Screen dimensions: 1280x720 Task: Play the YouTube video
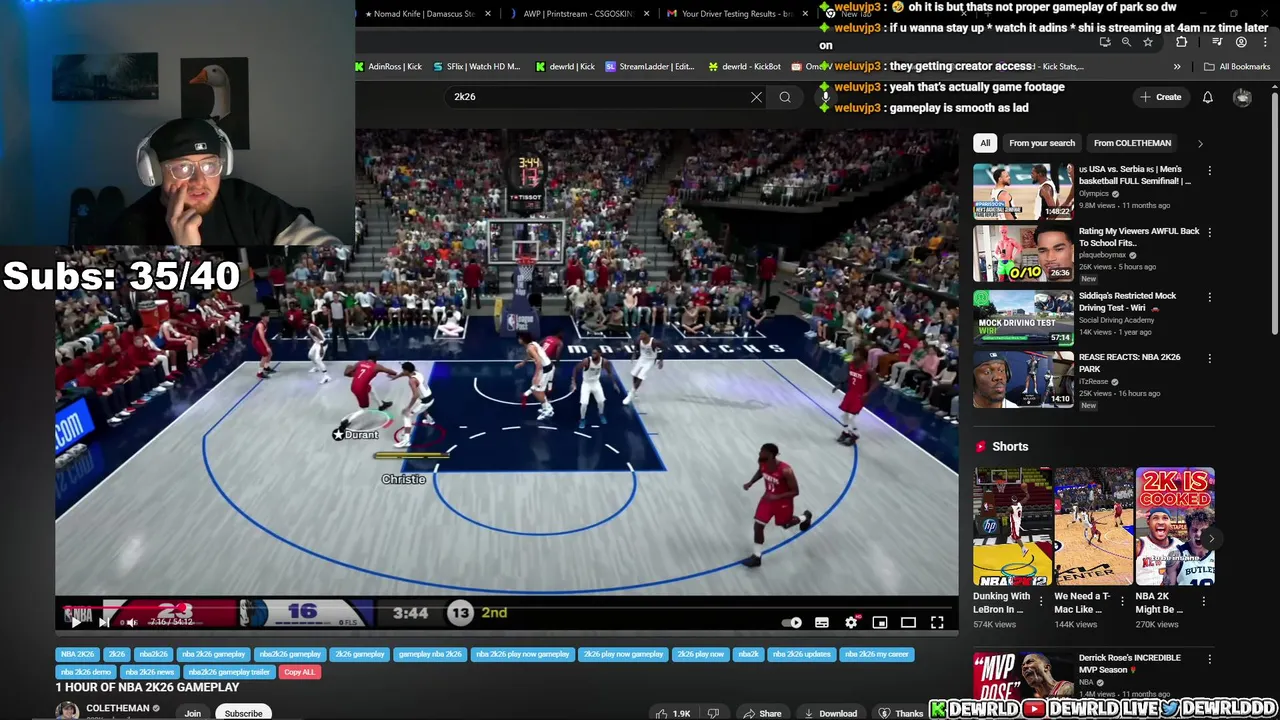point(75,622)
